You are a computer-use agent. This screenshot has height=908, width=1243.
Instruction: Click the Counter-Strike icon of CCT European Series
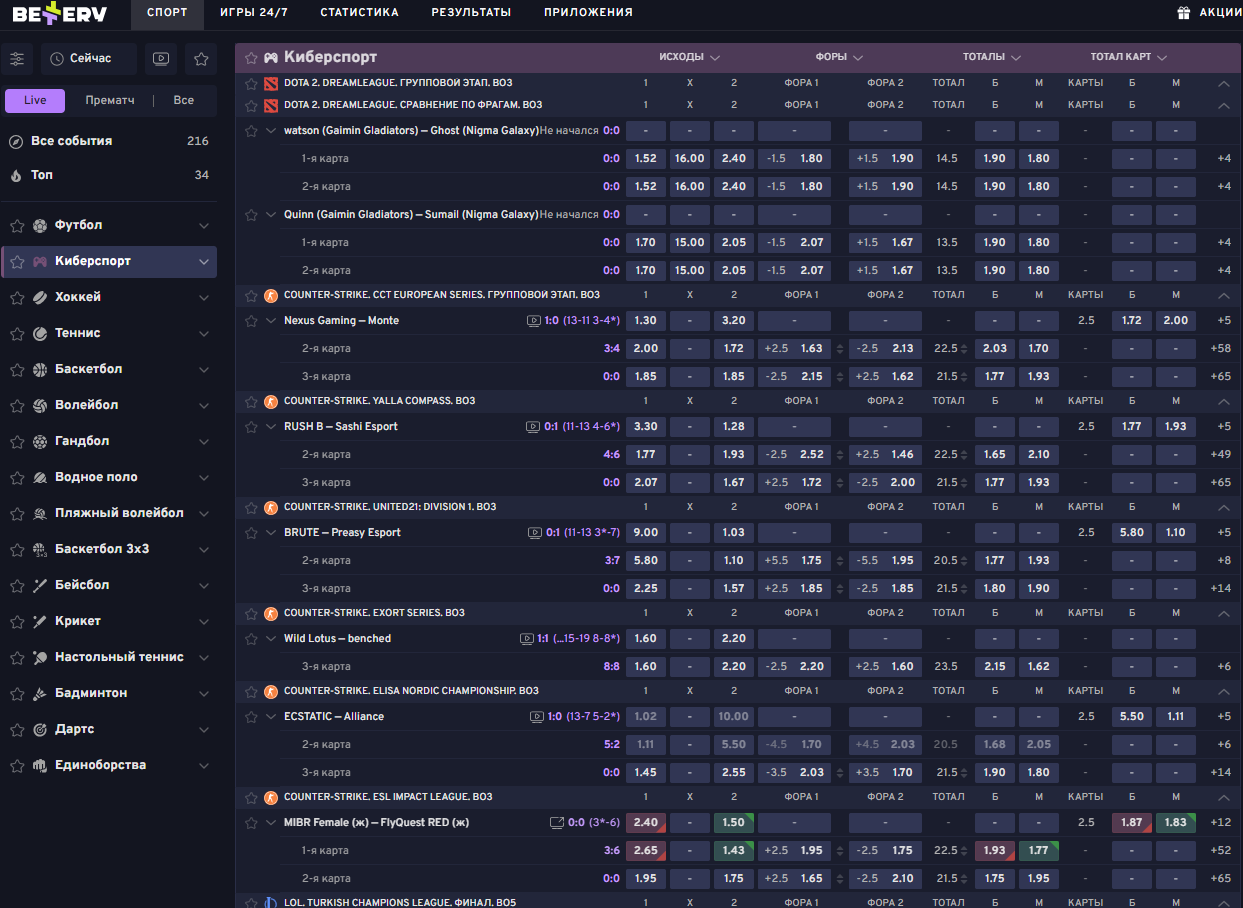click(x=270, y=295)
